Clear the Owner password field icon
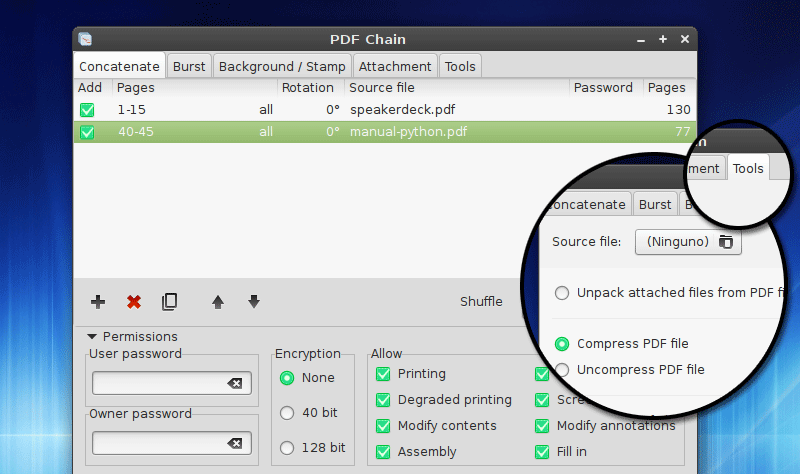The height and width of the screenshot is (474, 800). 235,443
